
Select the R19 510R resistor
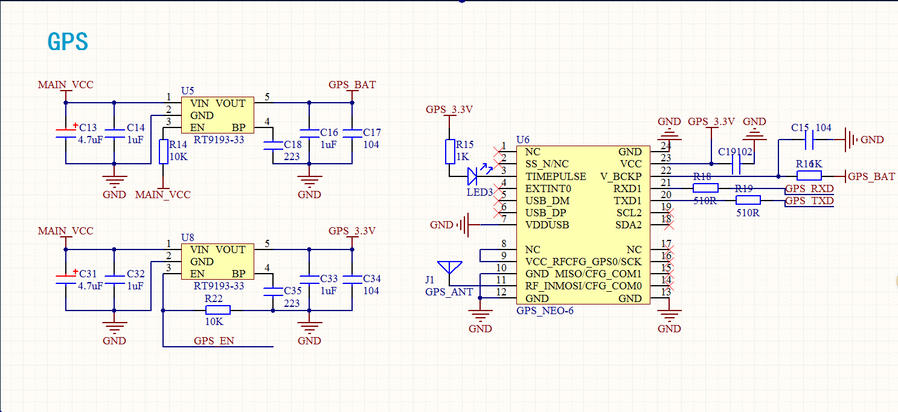(x=747, y=201)
